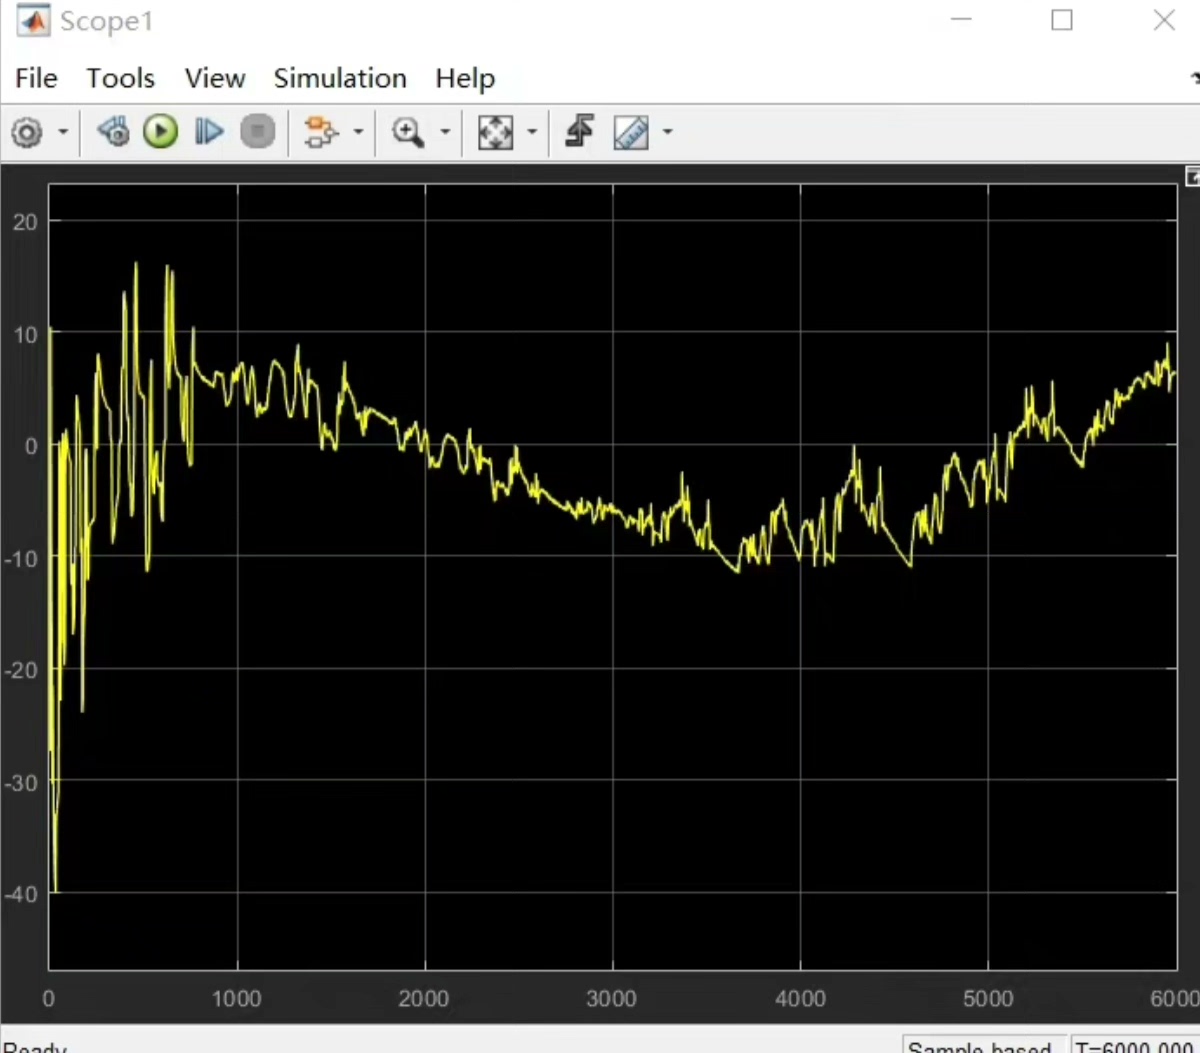Image resolution: width=1200 pixels, height=1053 pixels.
Task: Expand the zoom tool options dropdown
Action: pos(445,132)
